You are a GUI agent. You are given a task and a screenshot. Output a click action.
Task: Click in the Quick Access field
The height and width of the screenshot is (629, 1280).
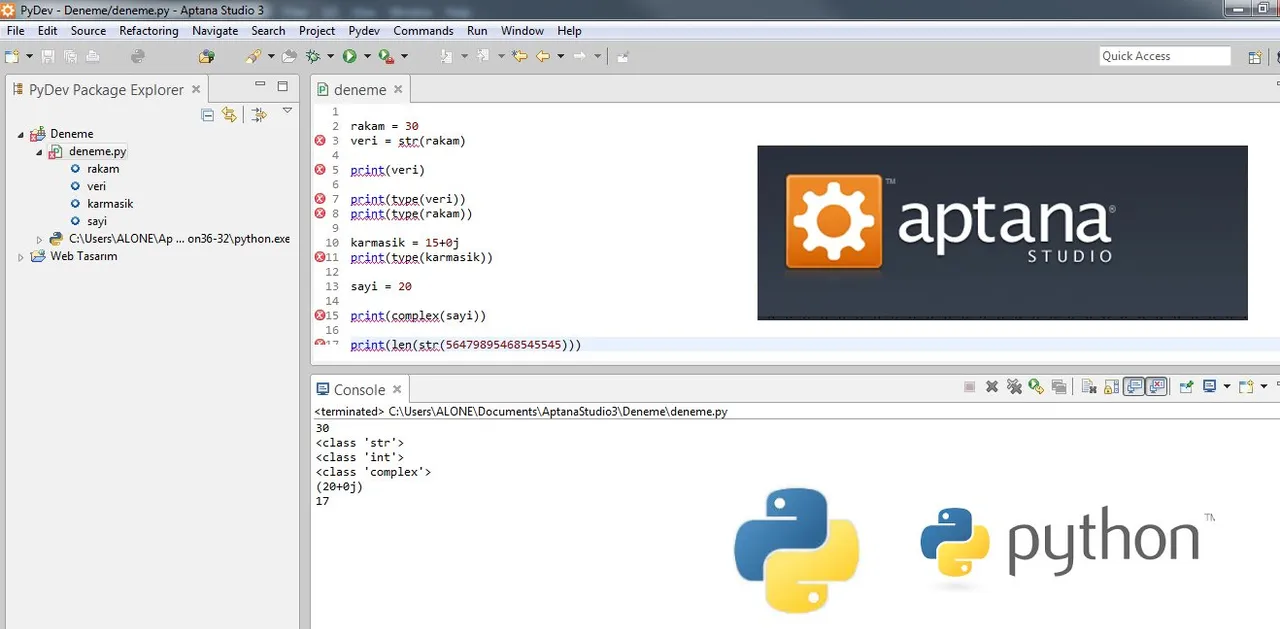[1165, 56]
